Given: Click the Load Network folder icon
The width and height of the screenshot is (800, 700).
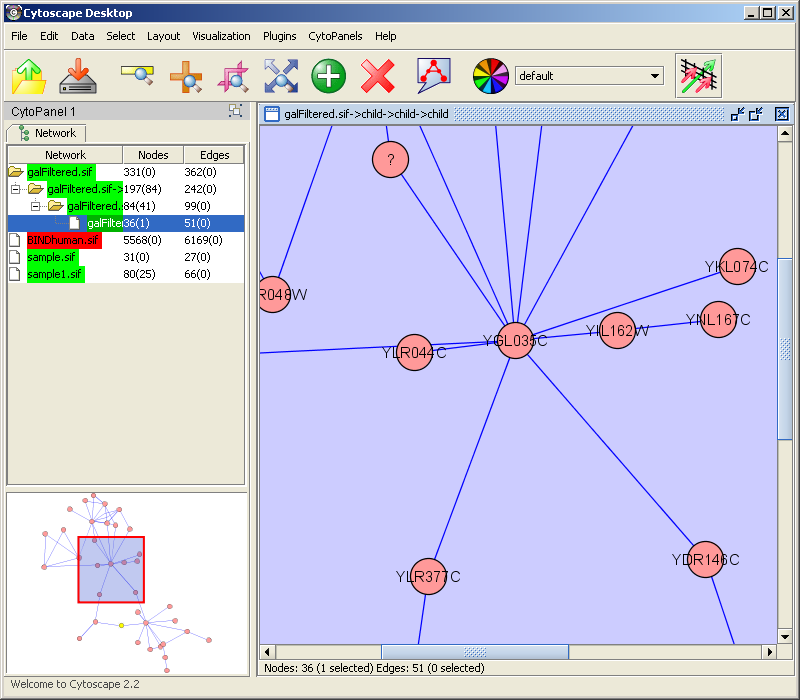Looking at the screenshot, I should 29,77.
